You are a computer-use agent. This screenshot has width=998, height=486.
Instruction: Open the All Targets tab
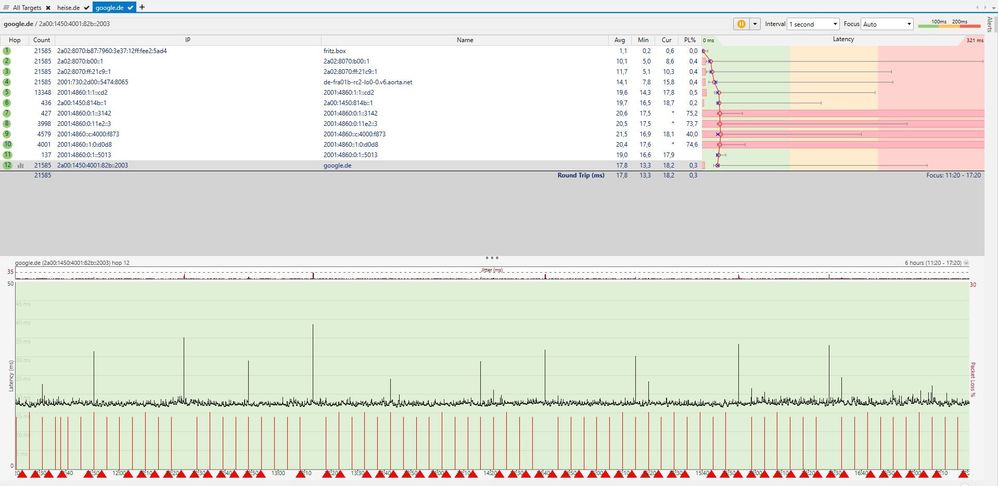pos(24,7)
